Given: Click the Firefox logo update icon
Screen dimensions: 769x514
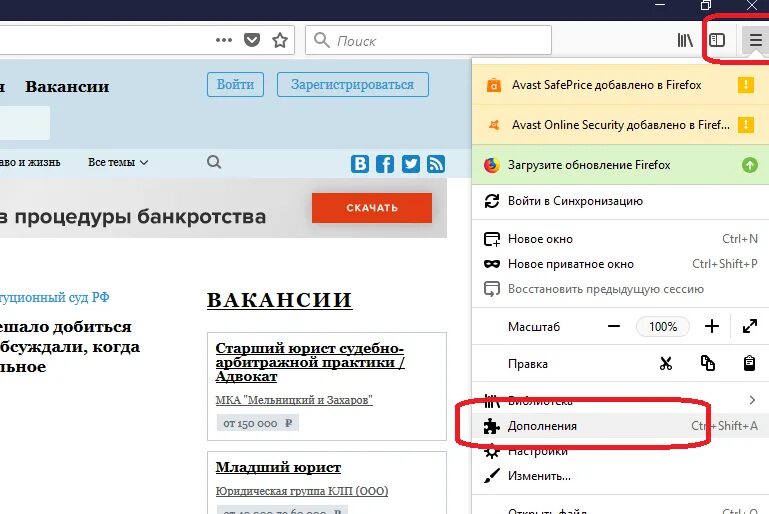Looking at the screenshot, I should click(491, 165).
